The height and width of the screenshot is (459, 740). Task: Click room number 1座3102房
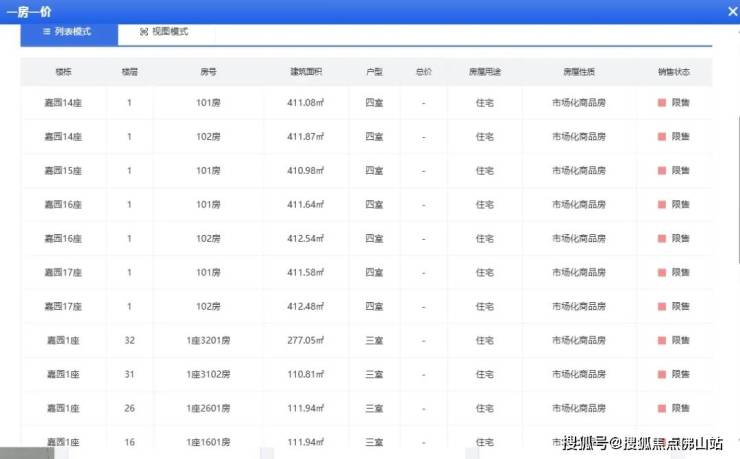point(208,374)
